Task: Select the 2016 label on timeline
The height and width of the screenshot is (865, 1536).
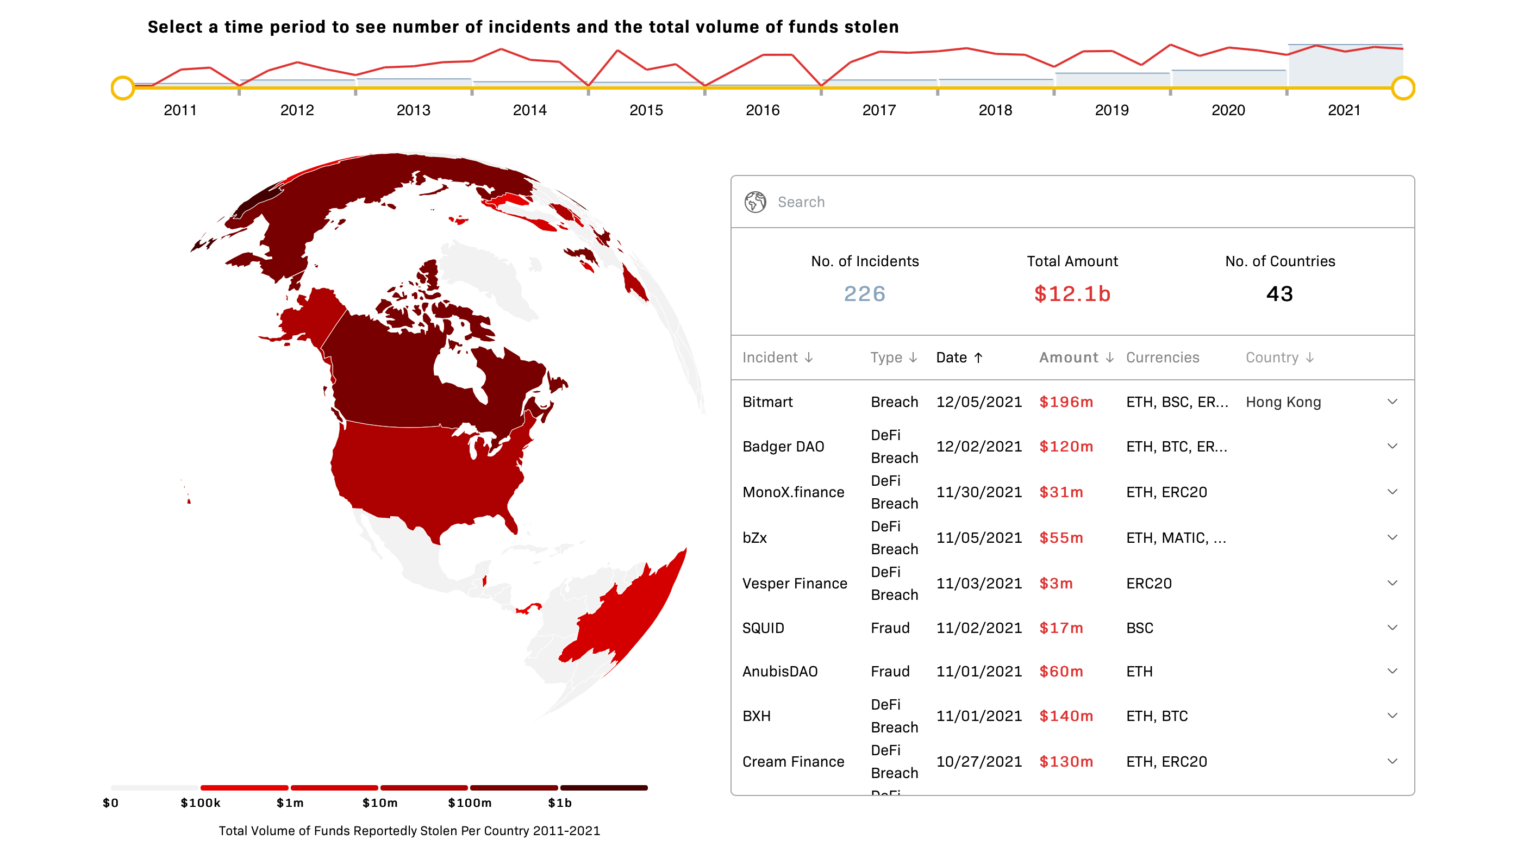Action: pos(762,110)
